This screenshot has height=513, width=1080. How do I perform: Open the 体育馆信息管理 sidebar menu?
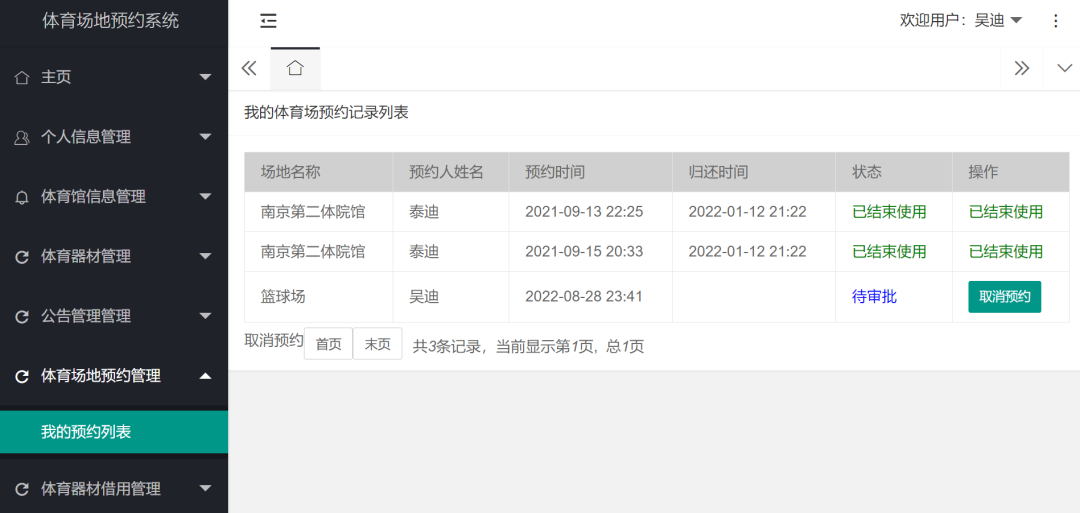[x=114, y=197]
